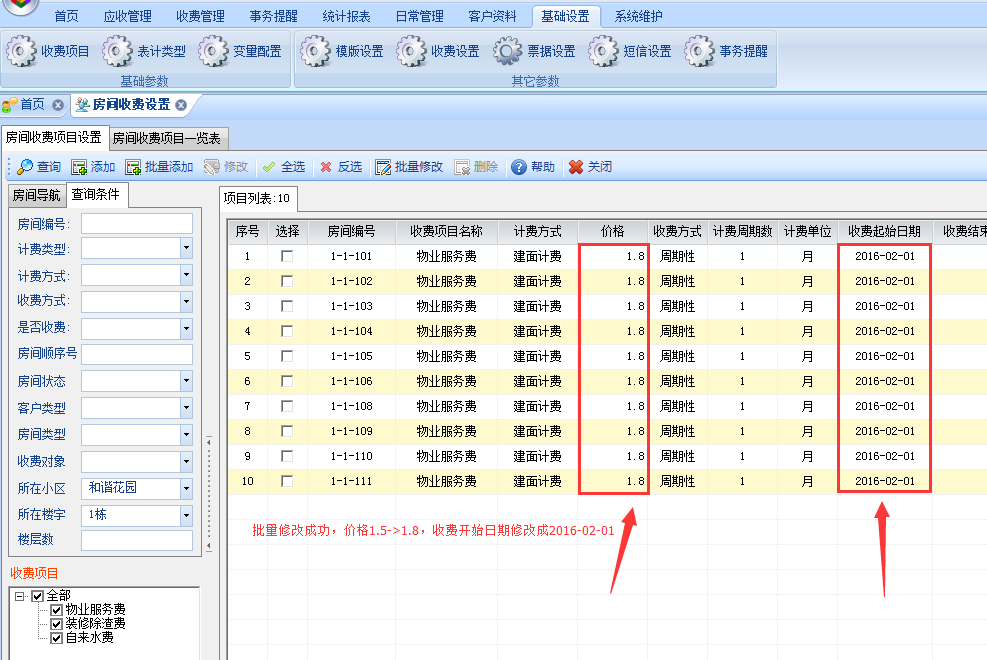
Task: Tick the checkbox for room 1-1-110
Action: (x=287, y=456)
